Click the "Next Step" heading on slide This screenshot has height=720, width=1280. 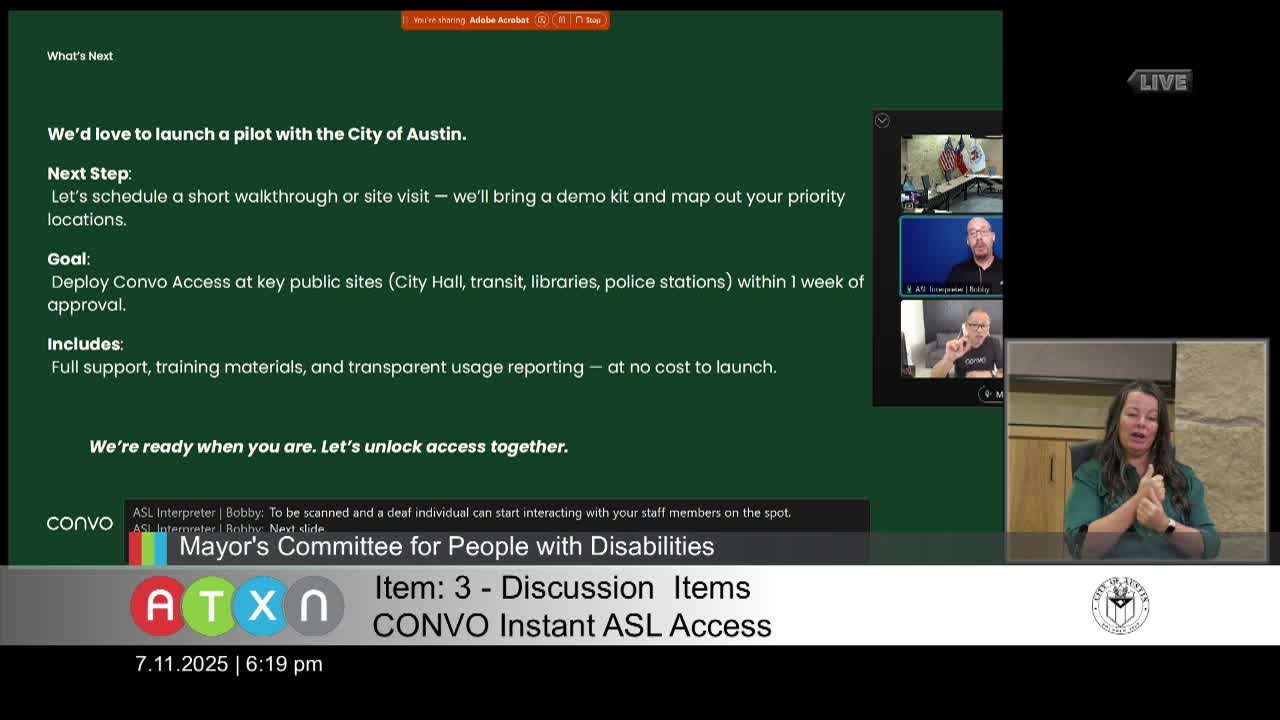pos(88,174)
